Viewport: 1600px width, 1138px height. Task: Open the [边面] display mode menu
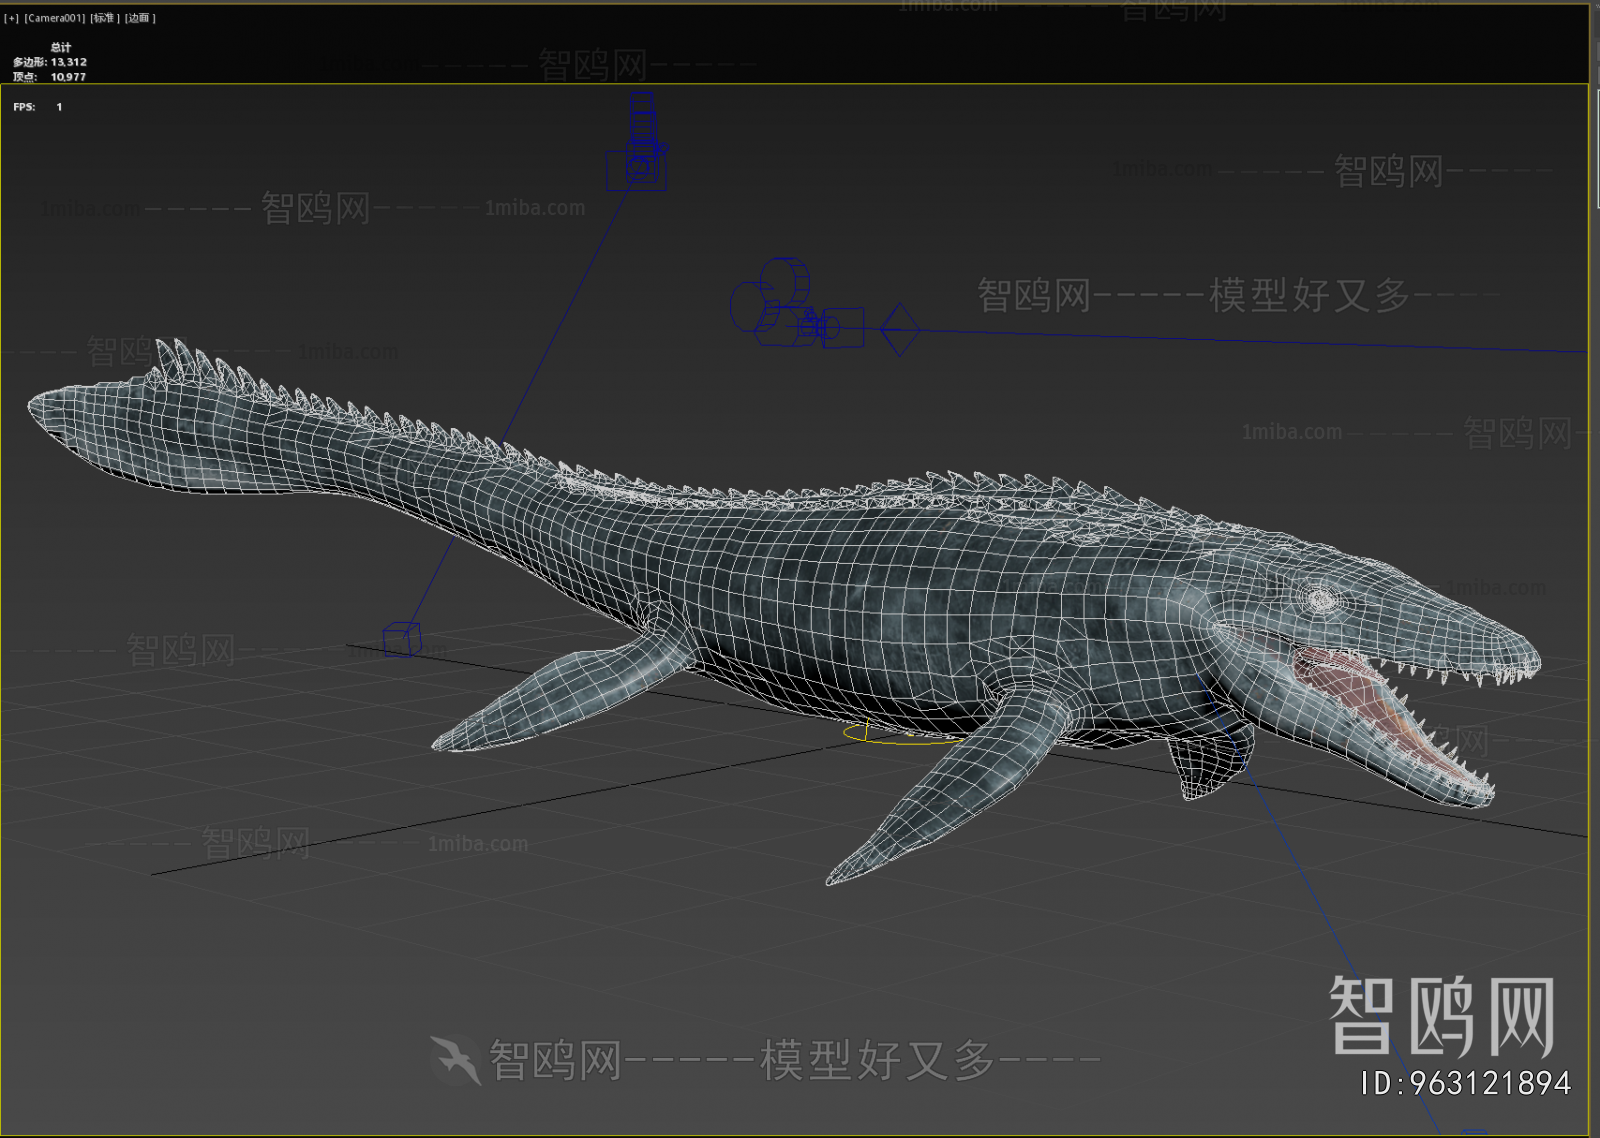pos(140,18)
